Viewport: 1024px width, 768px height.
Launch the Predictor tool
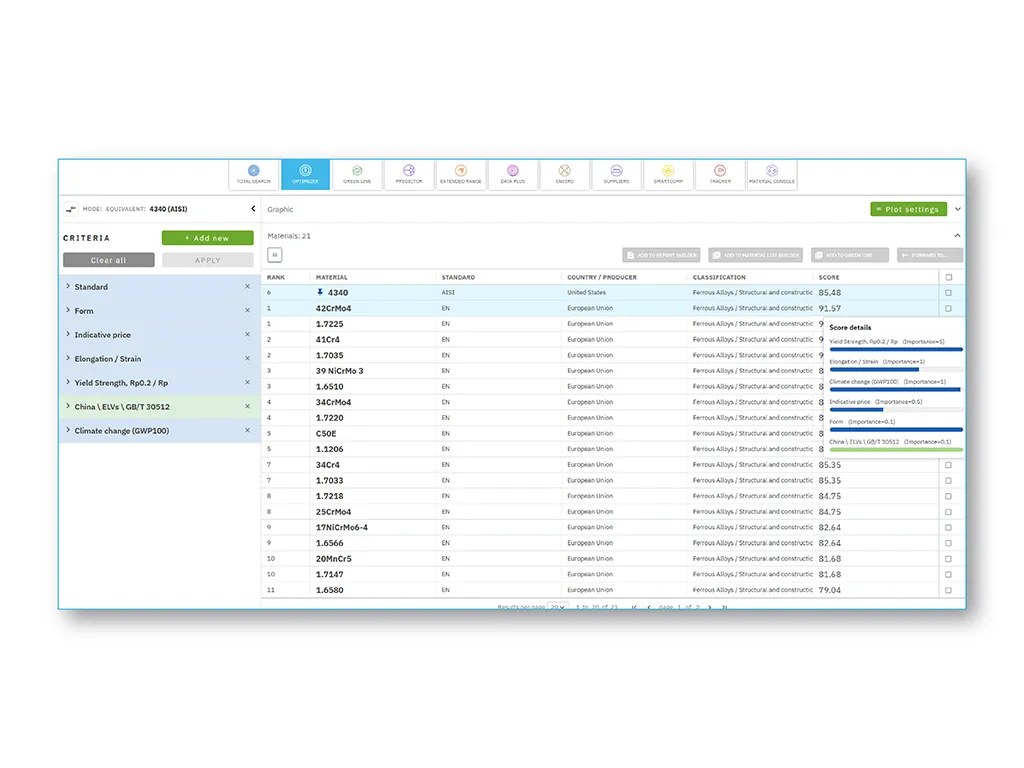point(409,173)
